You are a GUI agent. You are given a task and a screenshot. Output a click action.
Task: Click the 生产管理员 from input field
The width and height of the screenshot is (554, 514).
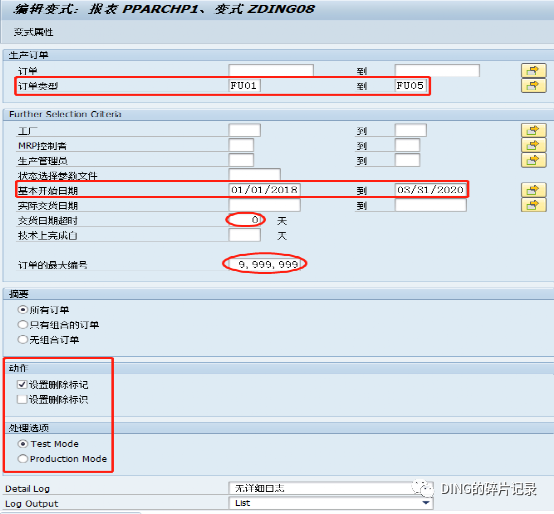point(241,160)
